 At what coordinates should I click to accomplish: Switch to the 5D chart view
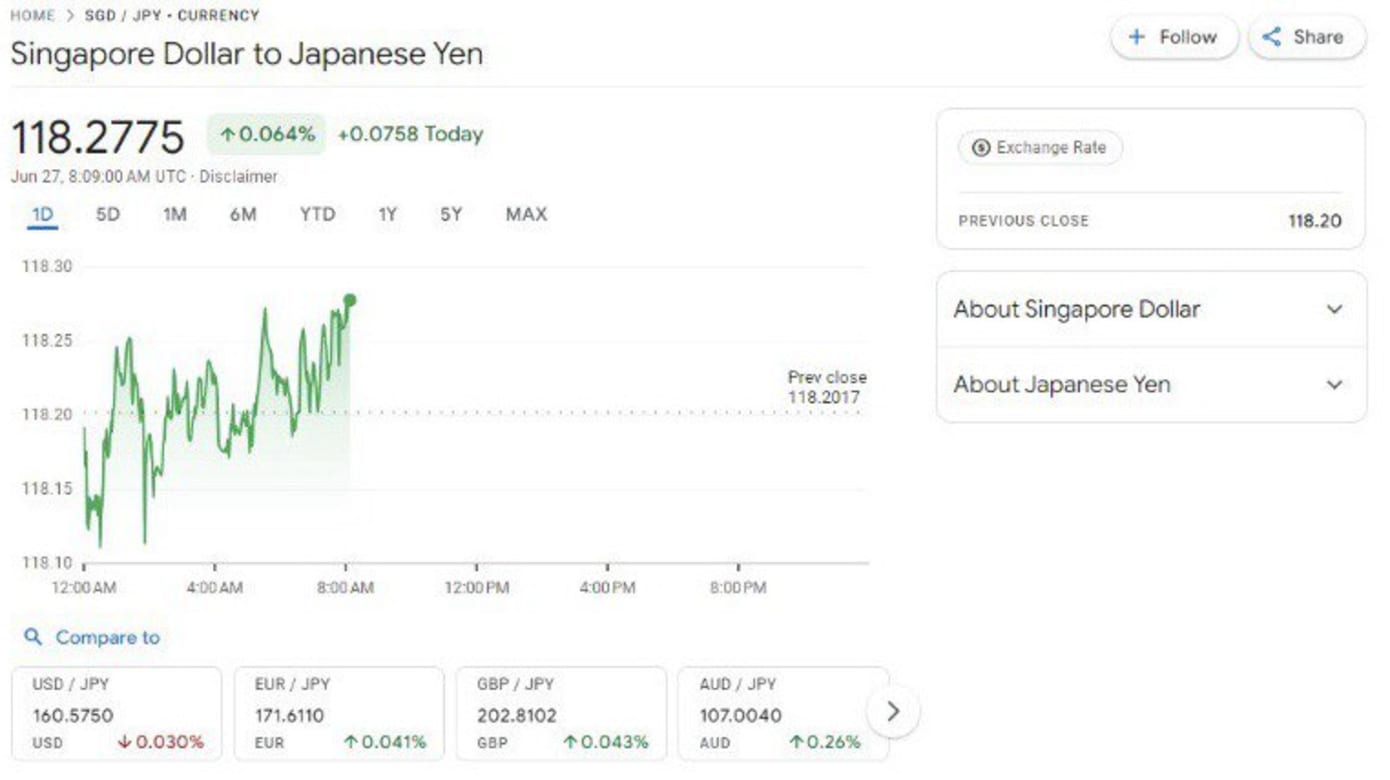coord(108,214)
